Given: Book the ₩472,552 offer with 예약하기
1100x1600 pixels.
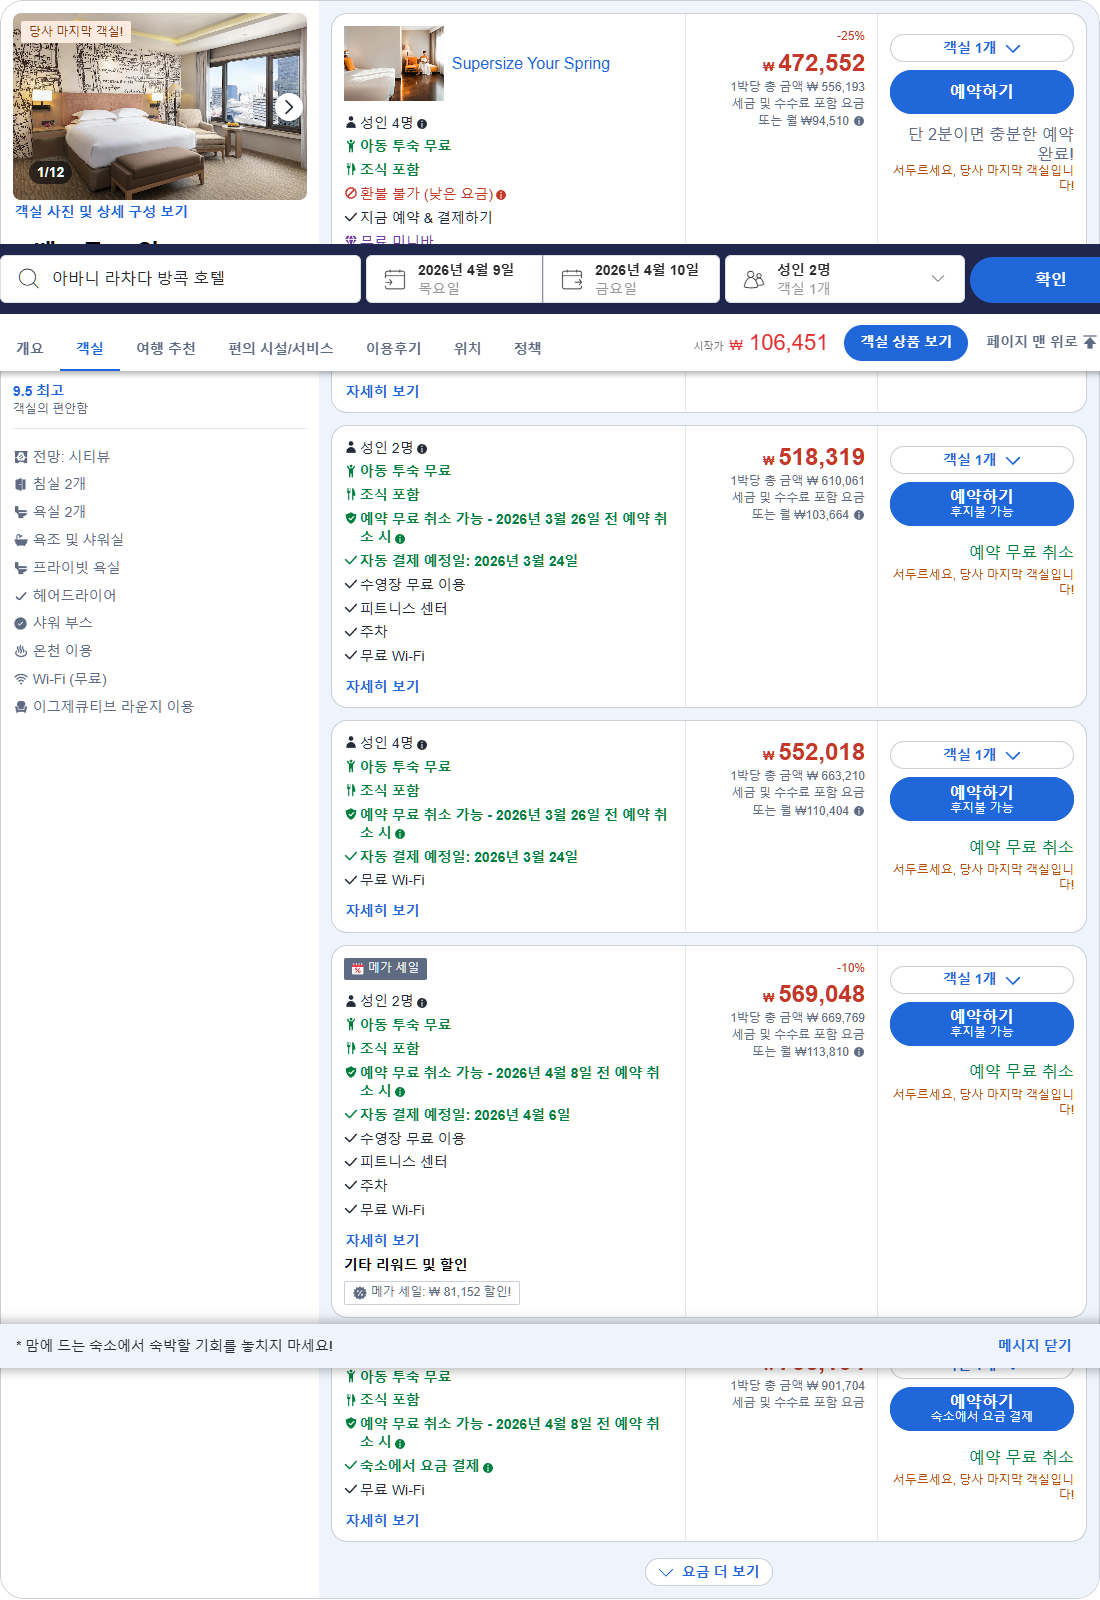Looking at the screenshot, I should [981, 92].
